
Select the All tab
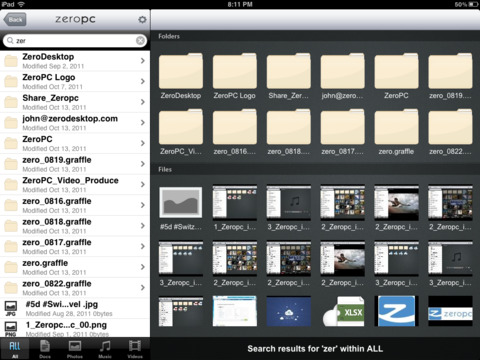[15, 349]
